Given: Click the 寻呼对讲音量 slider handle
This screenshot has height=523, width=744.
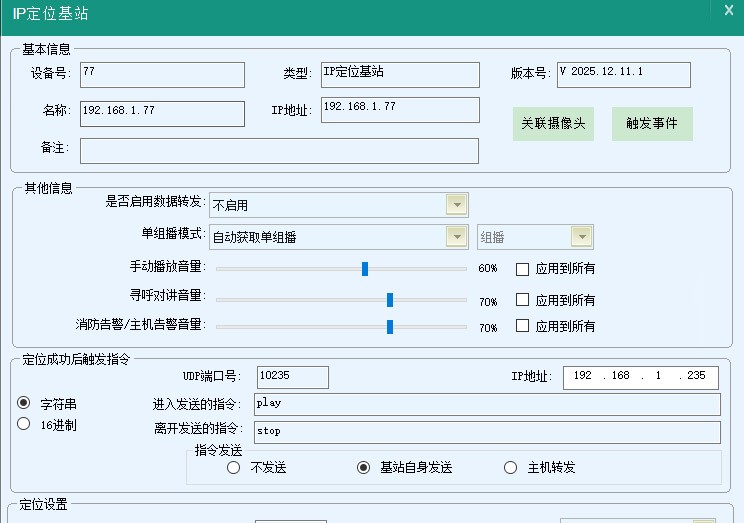Looking at the screenshot, I should point(390,299).
